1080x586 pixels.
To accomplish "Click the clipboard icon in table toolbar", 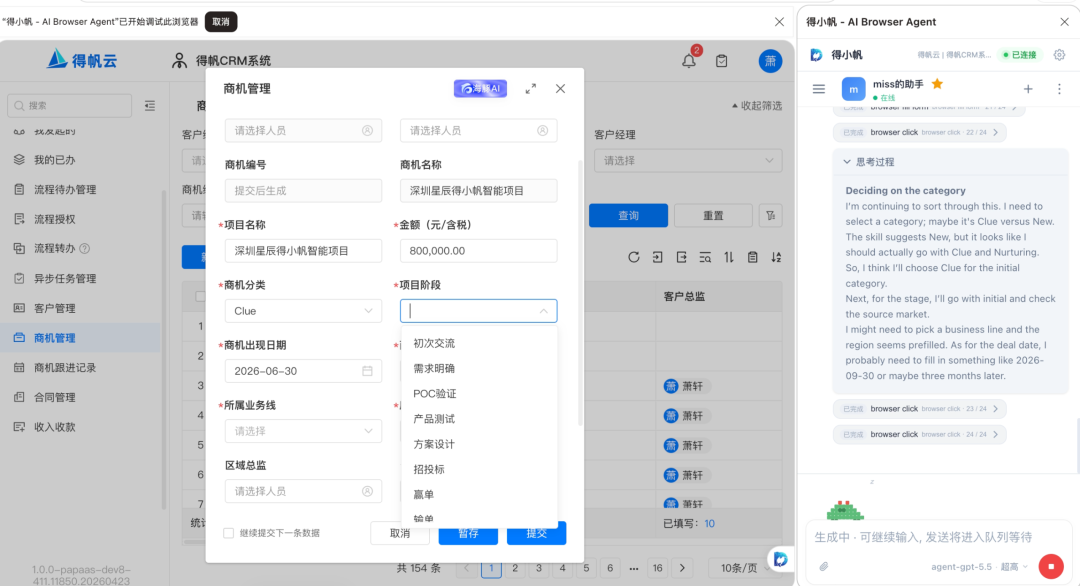I will 752,257.
